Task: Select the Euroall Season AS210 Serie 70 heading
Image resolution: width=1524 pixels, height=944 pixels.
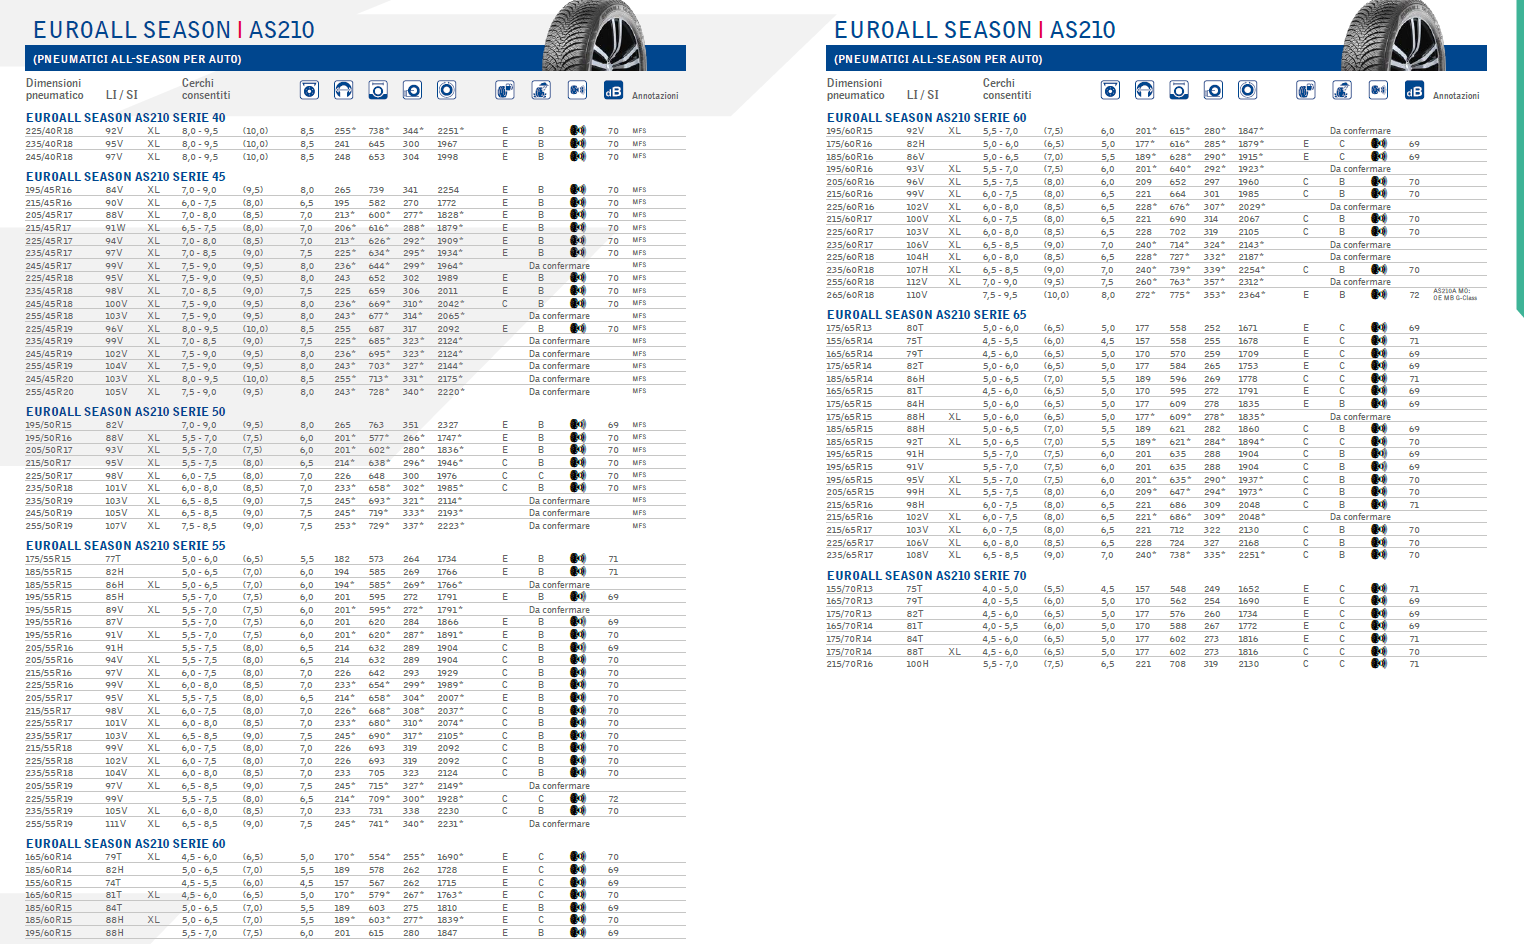Action: point(926,576)
